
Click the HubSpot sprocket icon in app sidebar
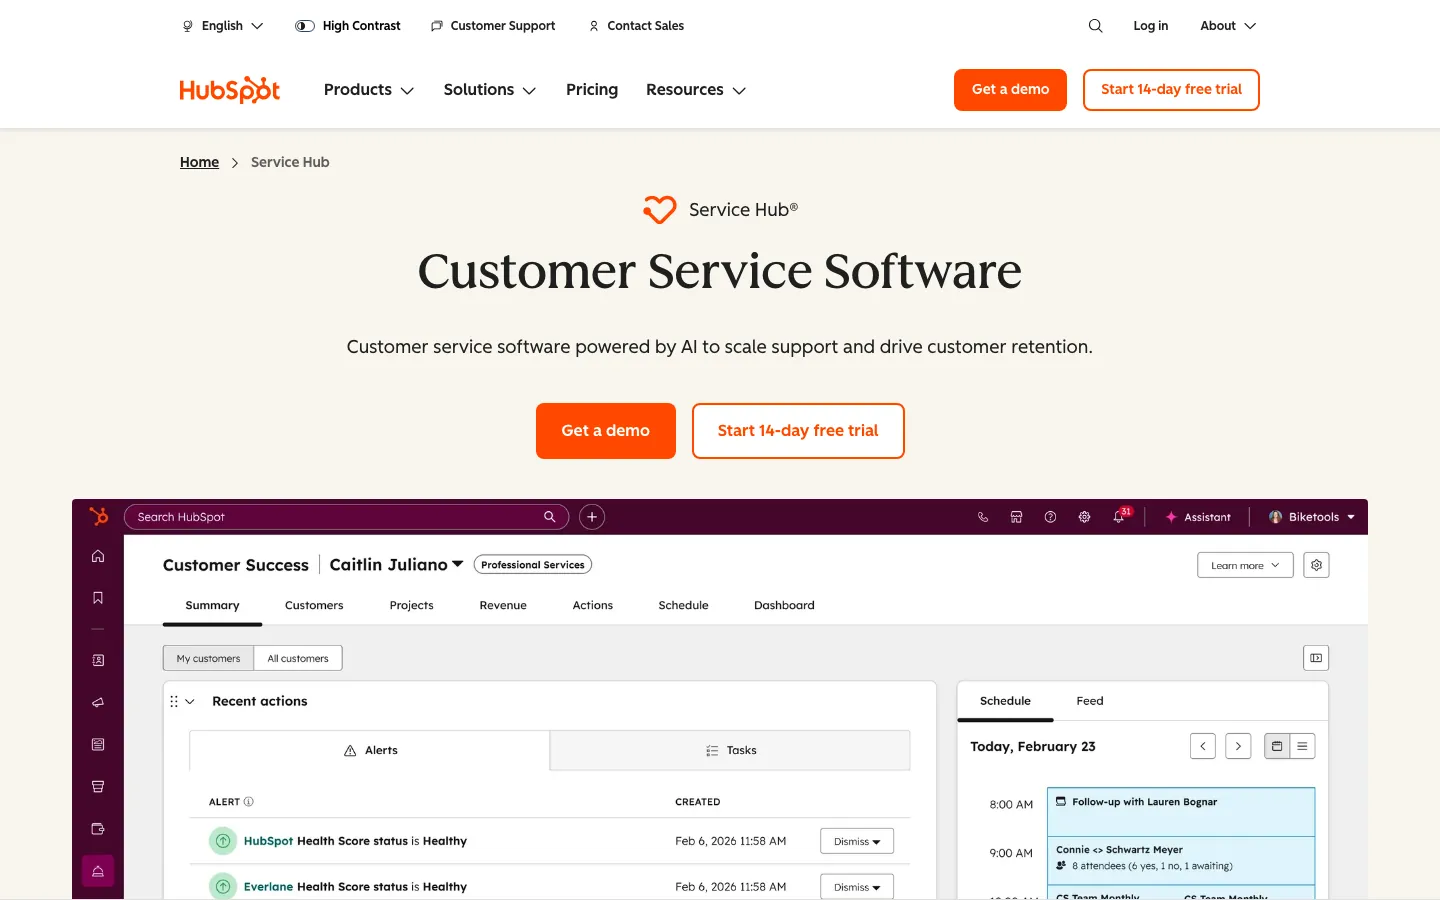pos(98,516)
